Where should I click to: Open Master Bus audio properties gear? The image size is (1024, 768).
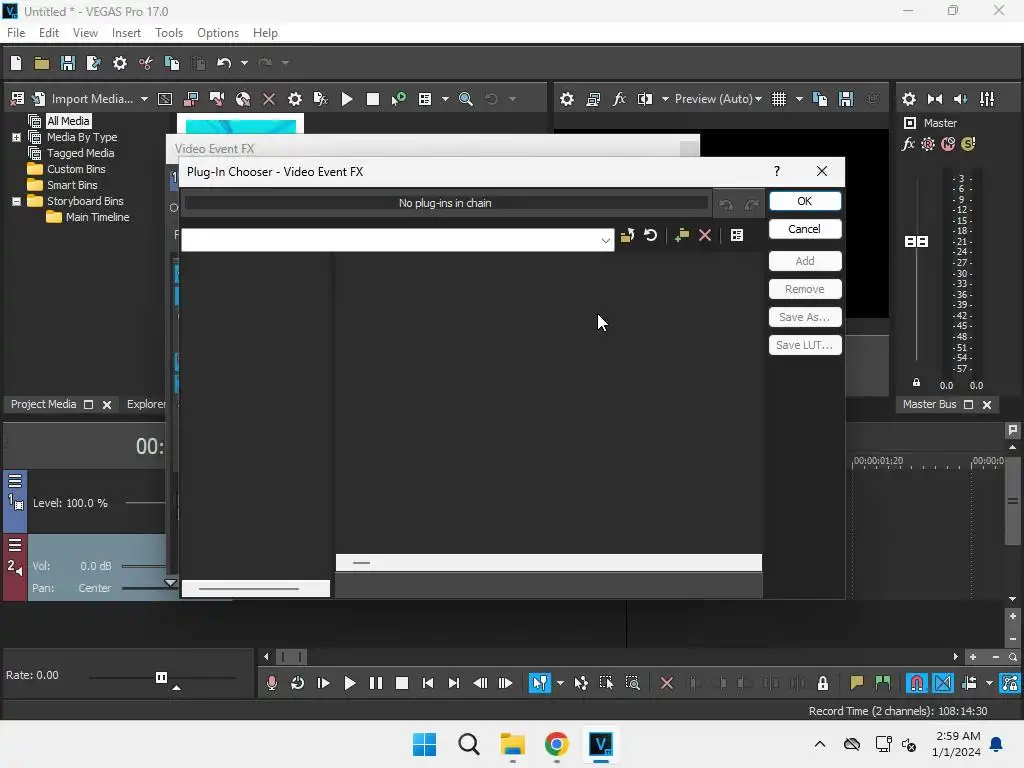coord(908,99)
